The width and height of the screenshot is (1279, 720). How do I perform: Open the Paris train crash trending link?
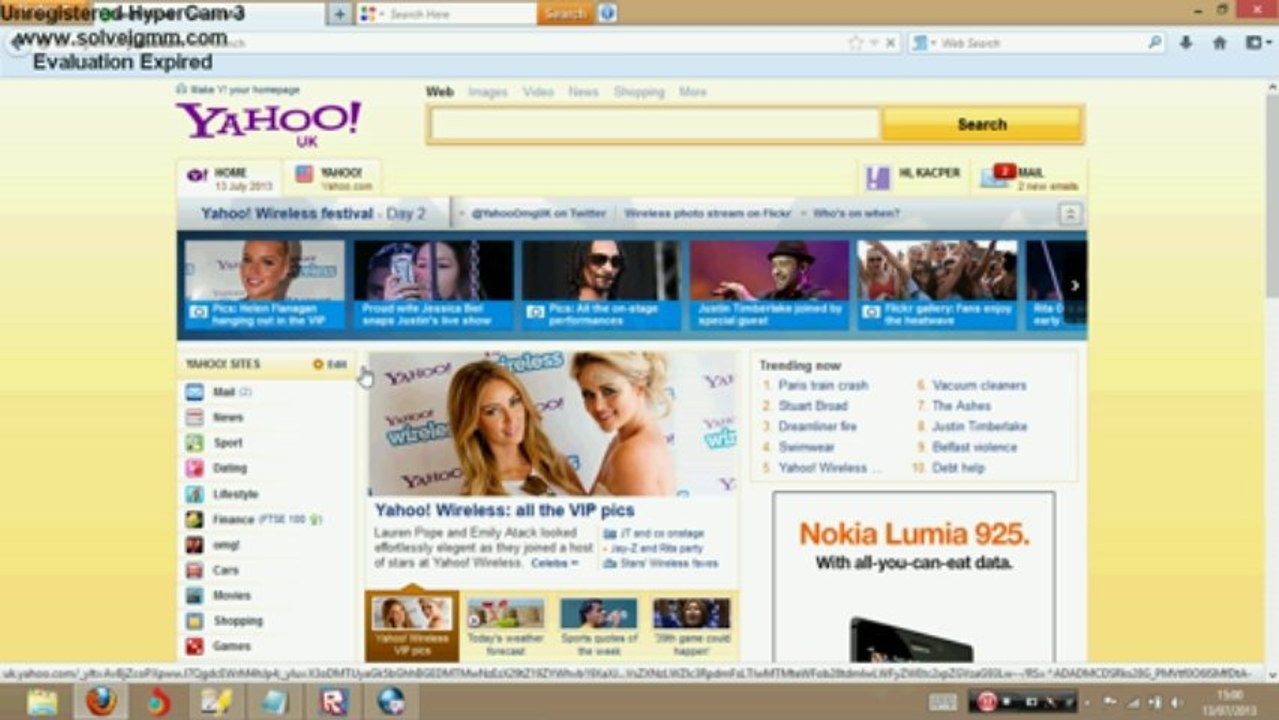823,385
